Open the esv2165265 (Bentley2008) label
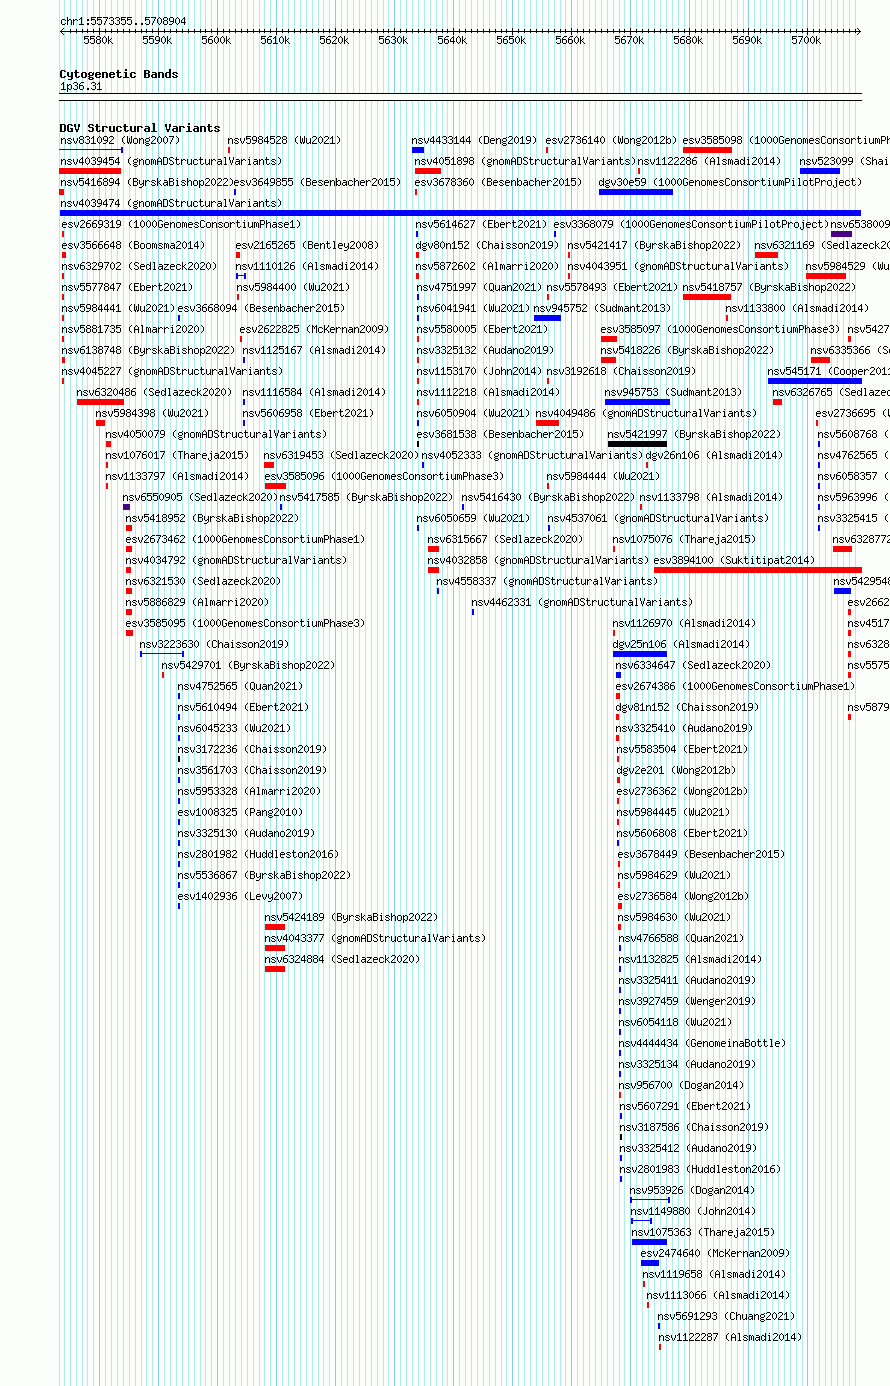The image size is (890, 1386). pyautogui.click(x=307, y=246)
